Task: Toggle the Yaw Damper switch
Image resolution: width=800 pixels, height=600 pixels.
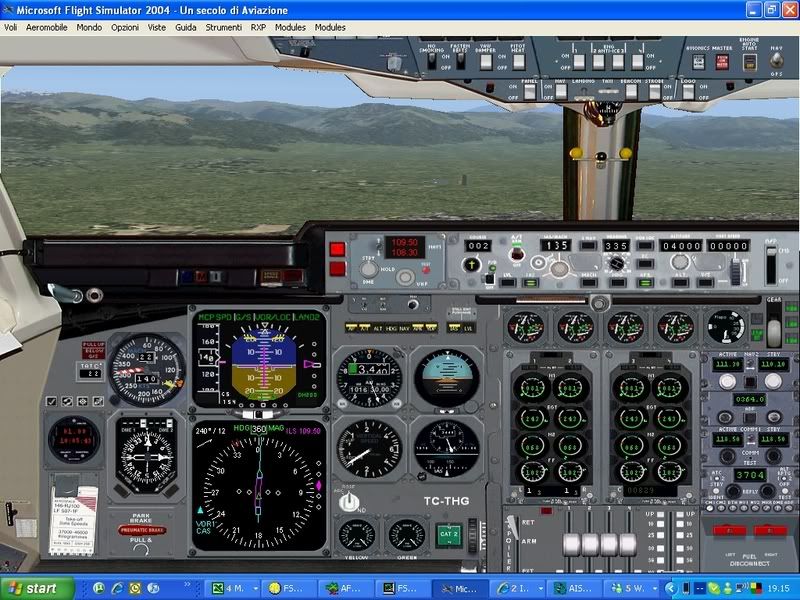Action: click(486, 62)
